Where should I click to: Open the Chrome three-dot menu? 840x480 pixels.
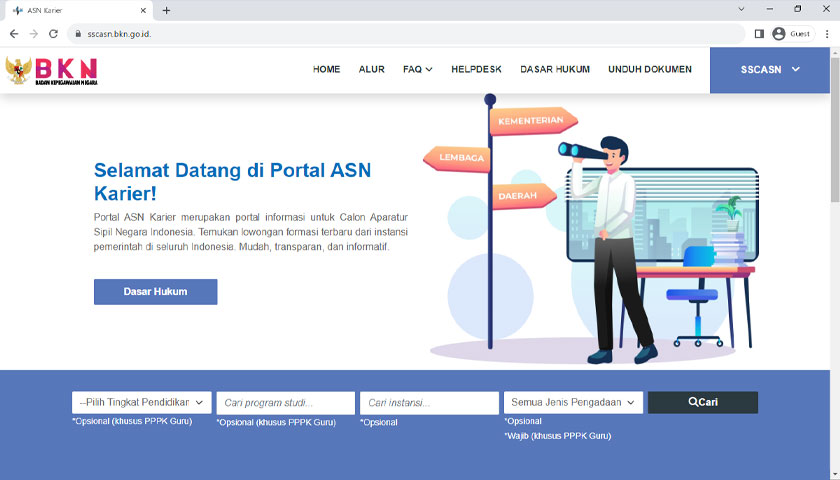click(827, 33)
